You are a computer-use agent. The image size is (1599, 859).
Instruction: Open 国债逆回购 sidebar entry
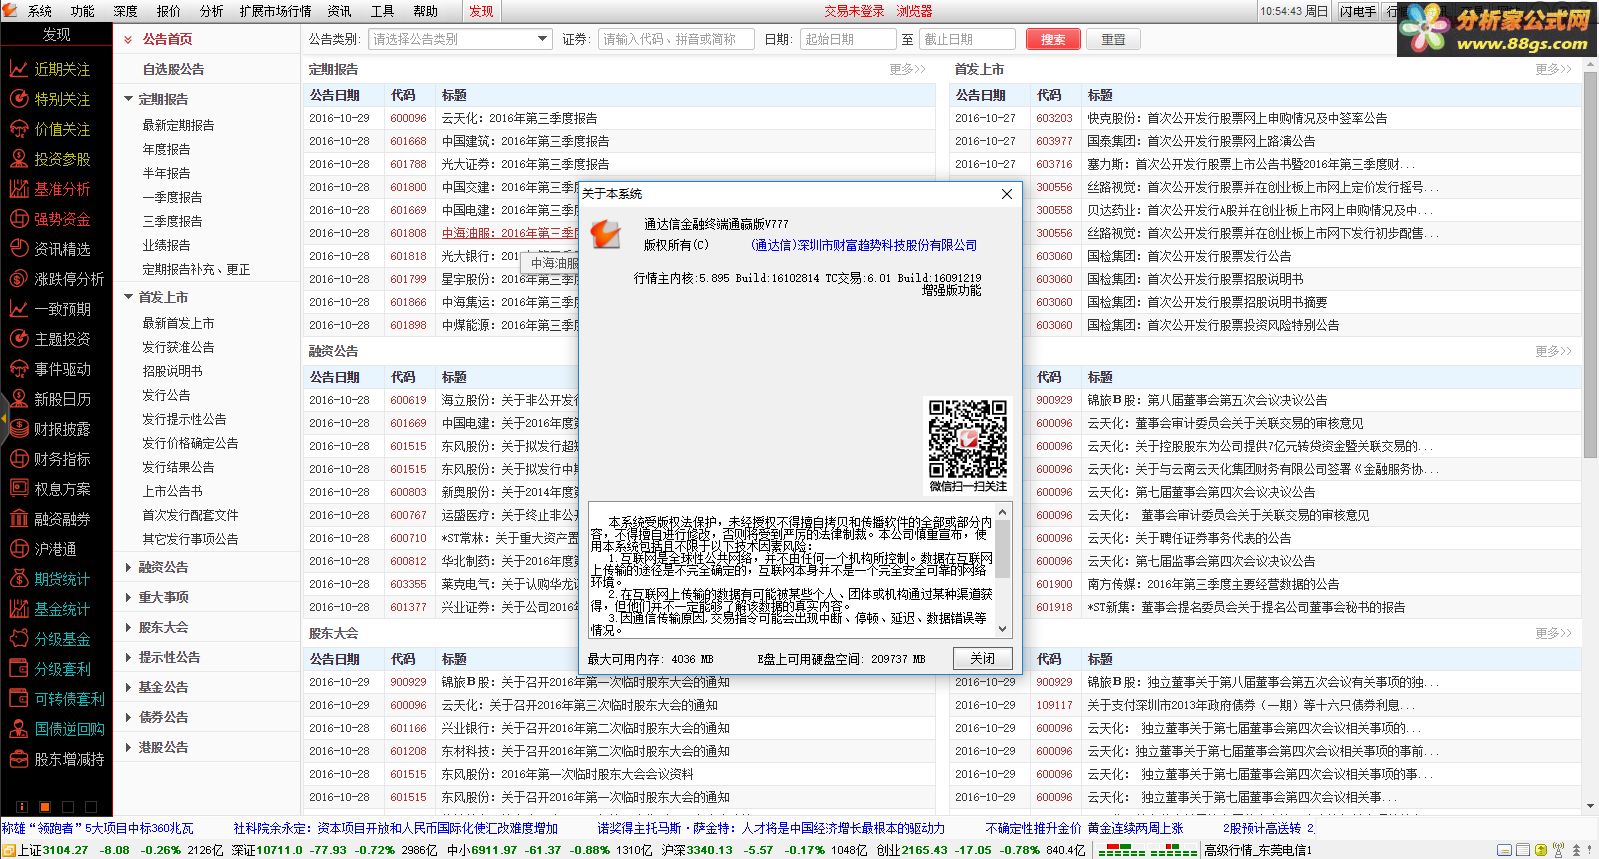[56, 729]
